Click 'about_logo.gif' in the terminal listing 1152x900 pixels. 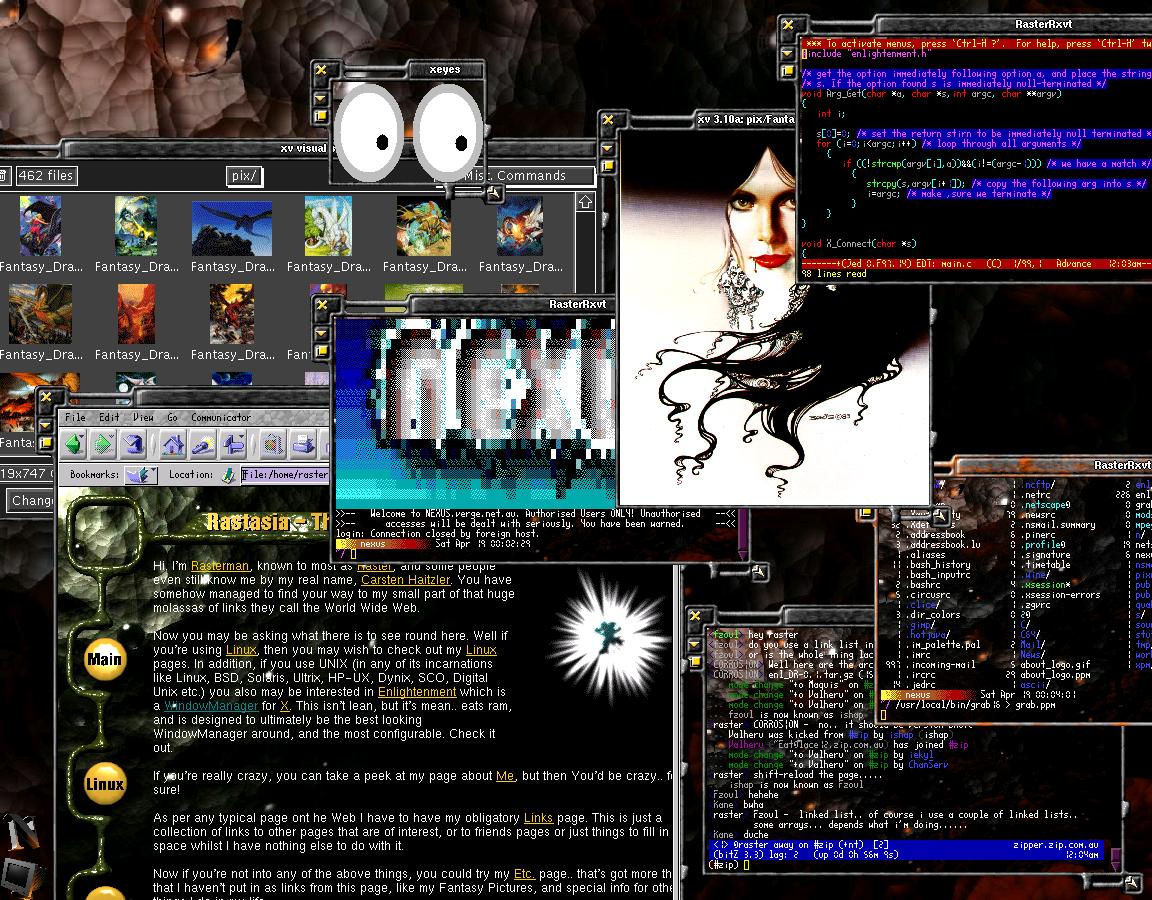(x=1055, y=664)
